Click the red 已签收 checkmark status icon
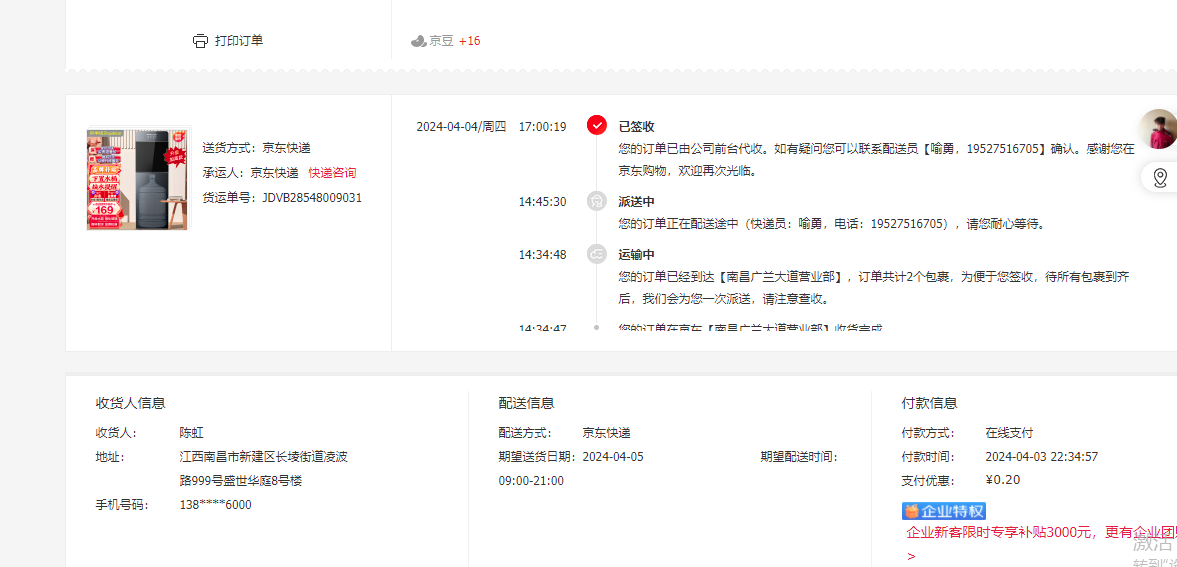This screenshot has height=567, width=1177. (x=597, y=125)
